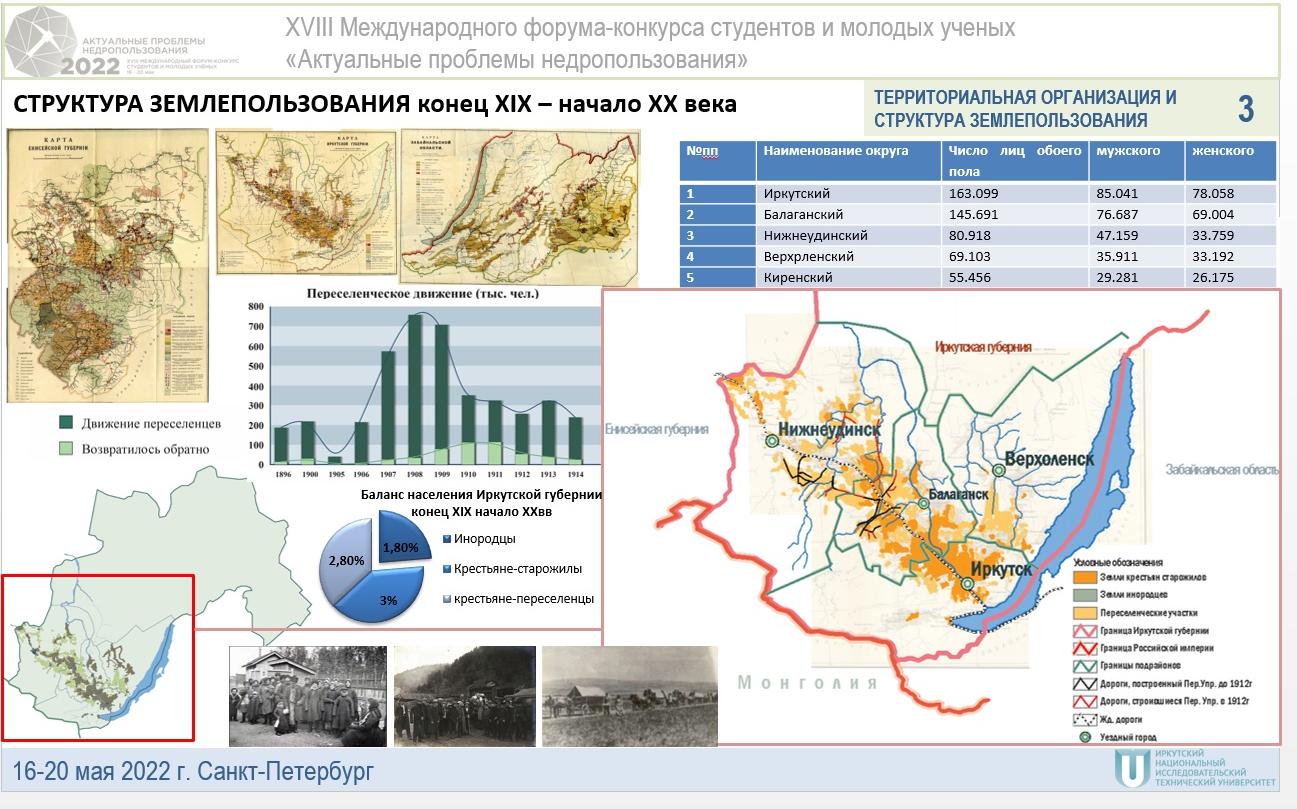
Task: Click the Крестьяне-старожилы pie legend entry
Action: coord(512,569)
